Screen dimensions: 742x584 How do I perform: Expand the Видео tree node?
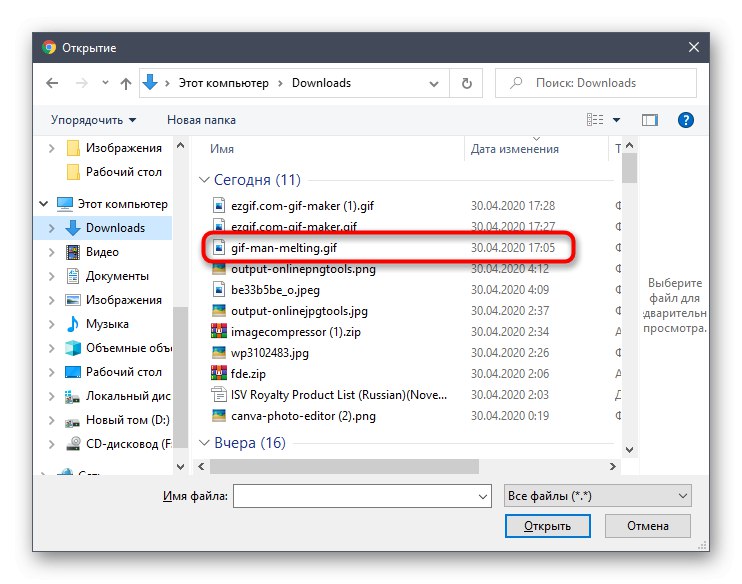pyautogui.click(x=52, y=252)
